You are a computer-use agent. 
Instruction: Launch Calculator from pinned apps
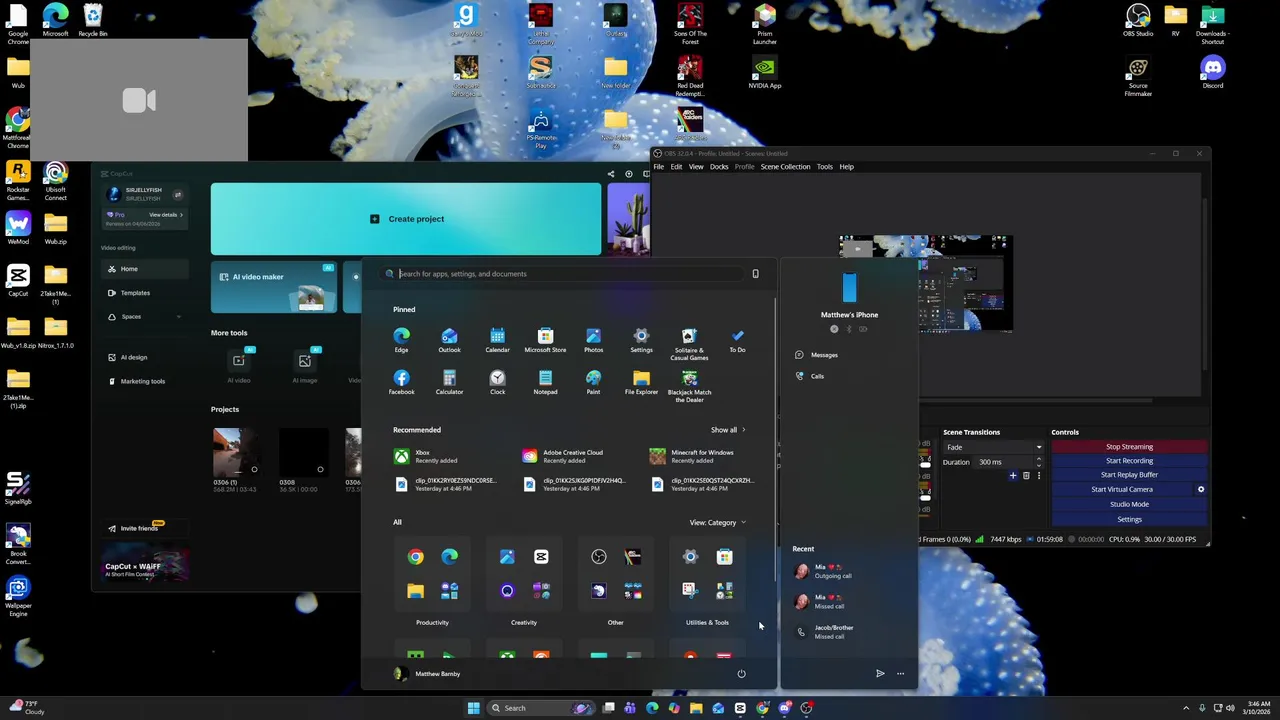449,382
